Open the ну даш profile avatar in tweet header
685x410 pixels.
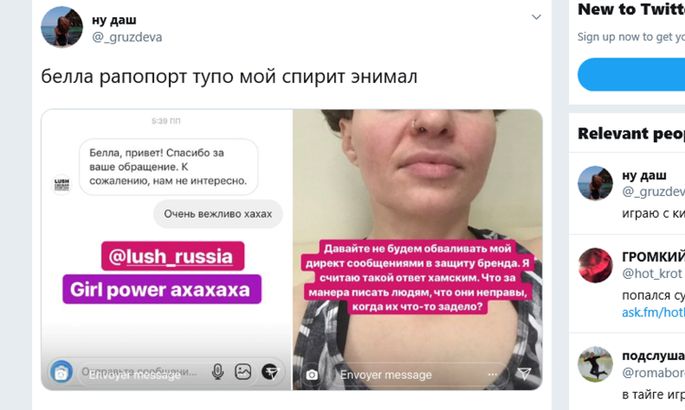point(62,27)
